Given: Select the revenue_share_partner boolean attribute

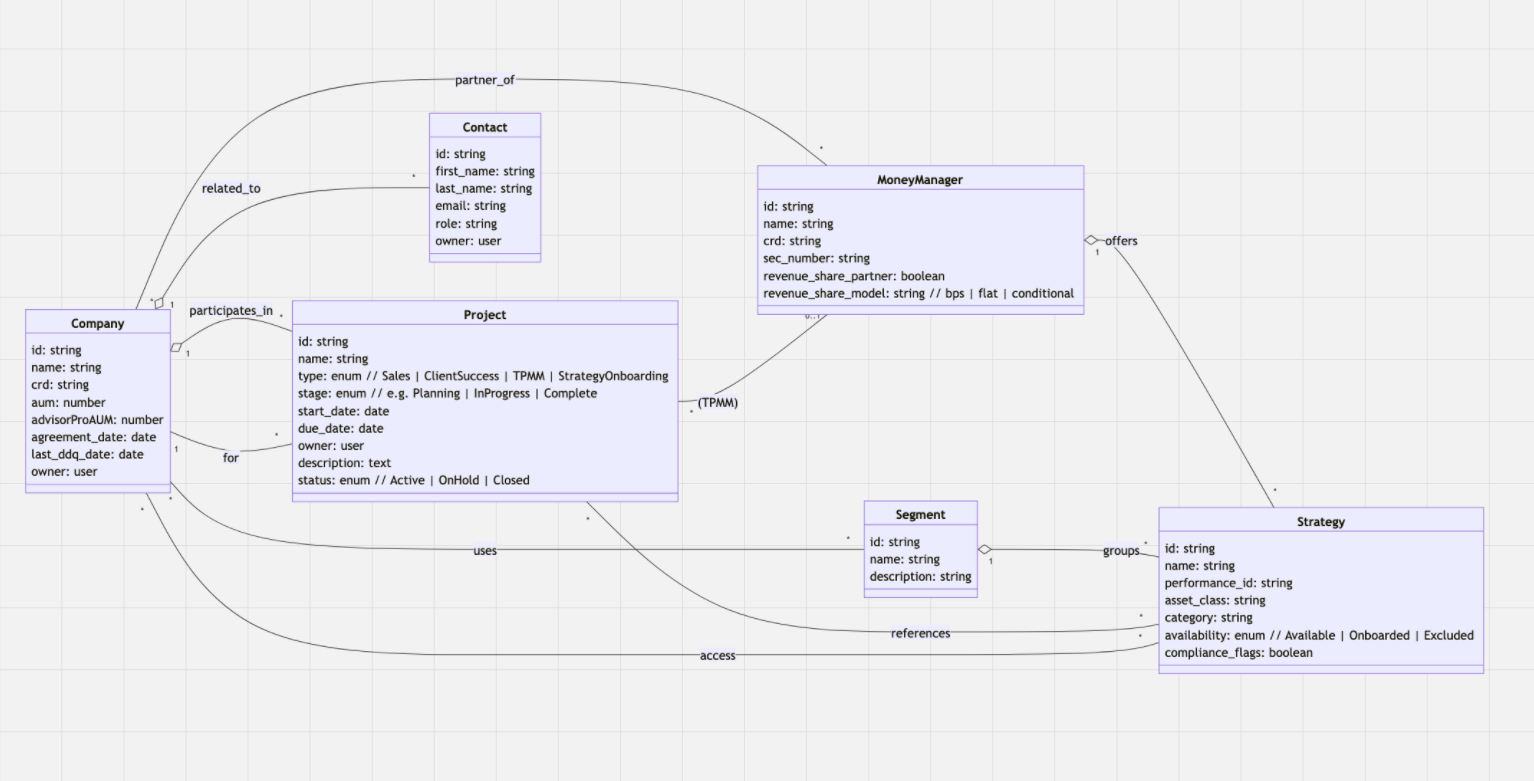Looking at the screenshot, I should 854,276.
